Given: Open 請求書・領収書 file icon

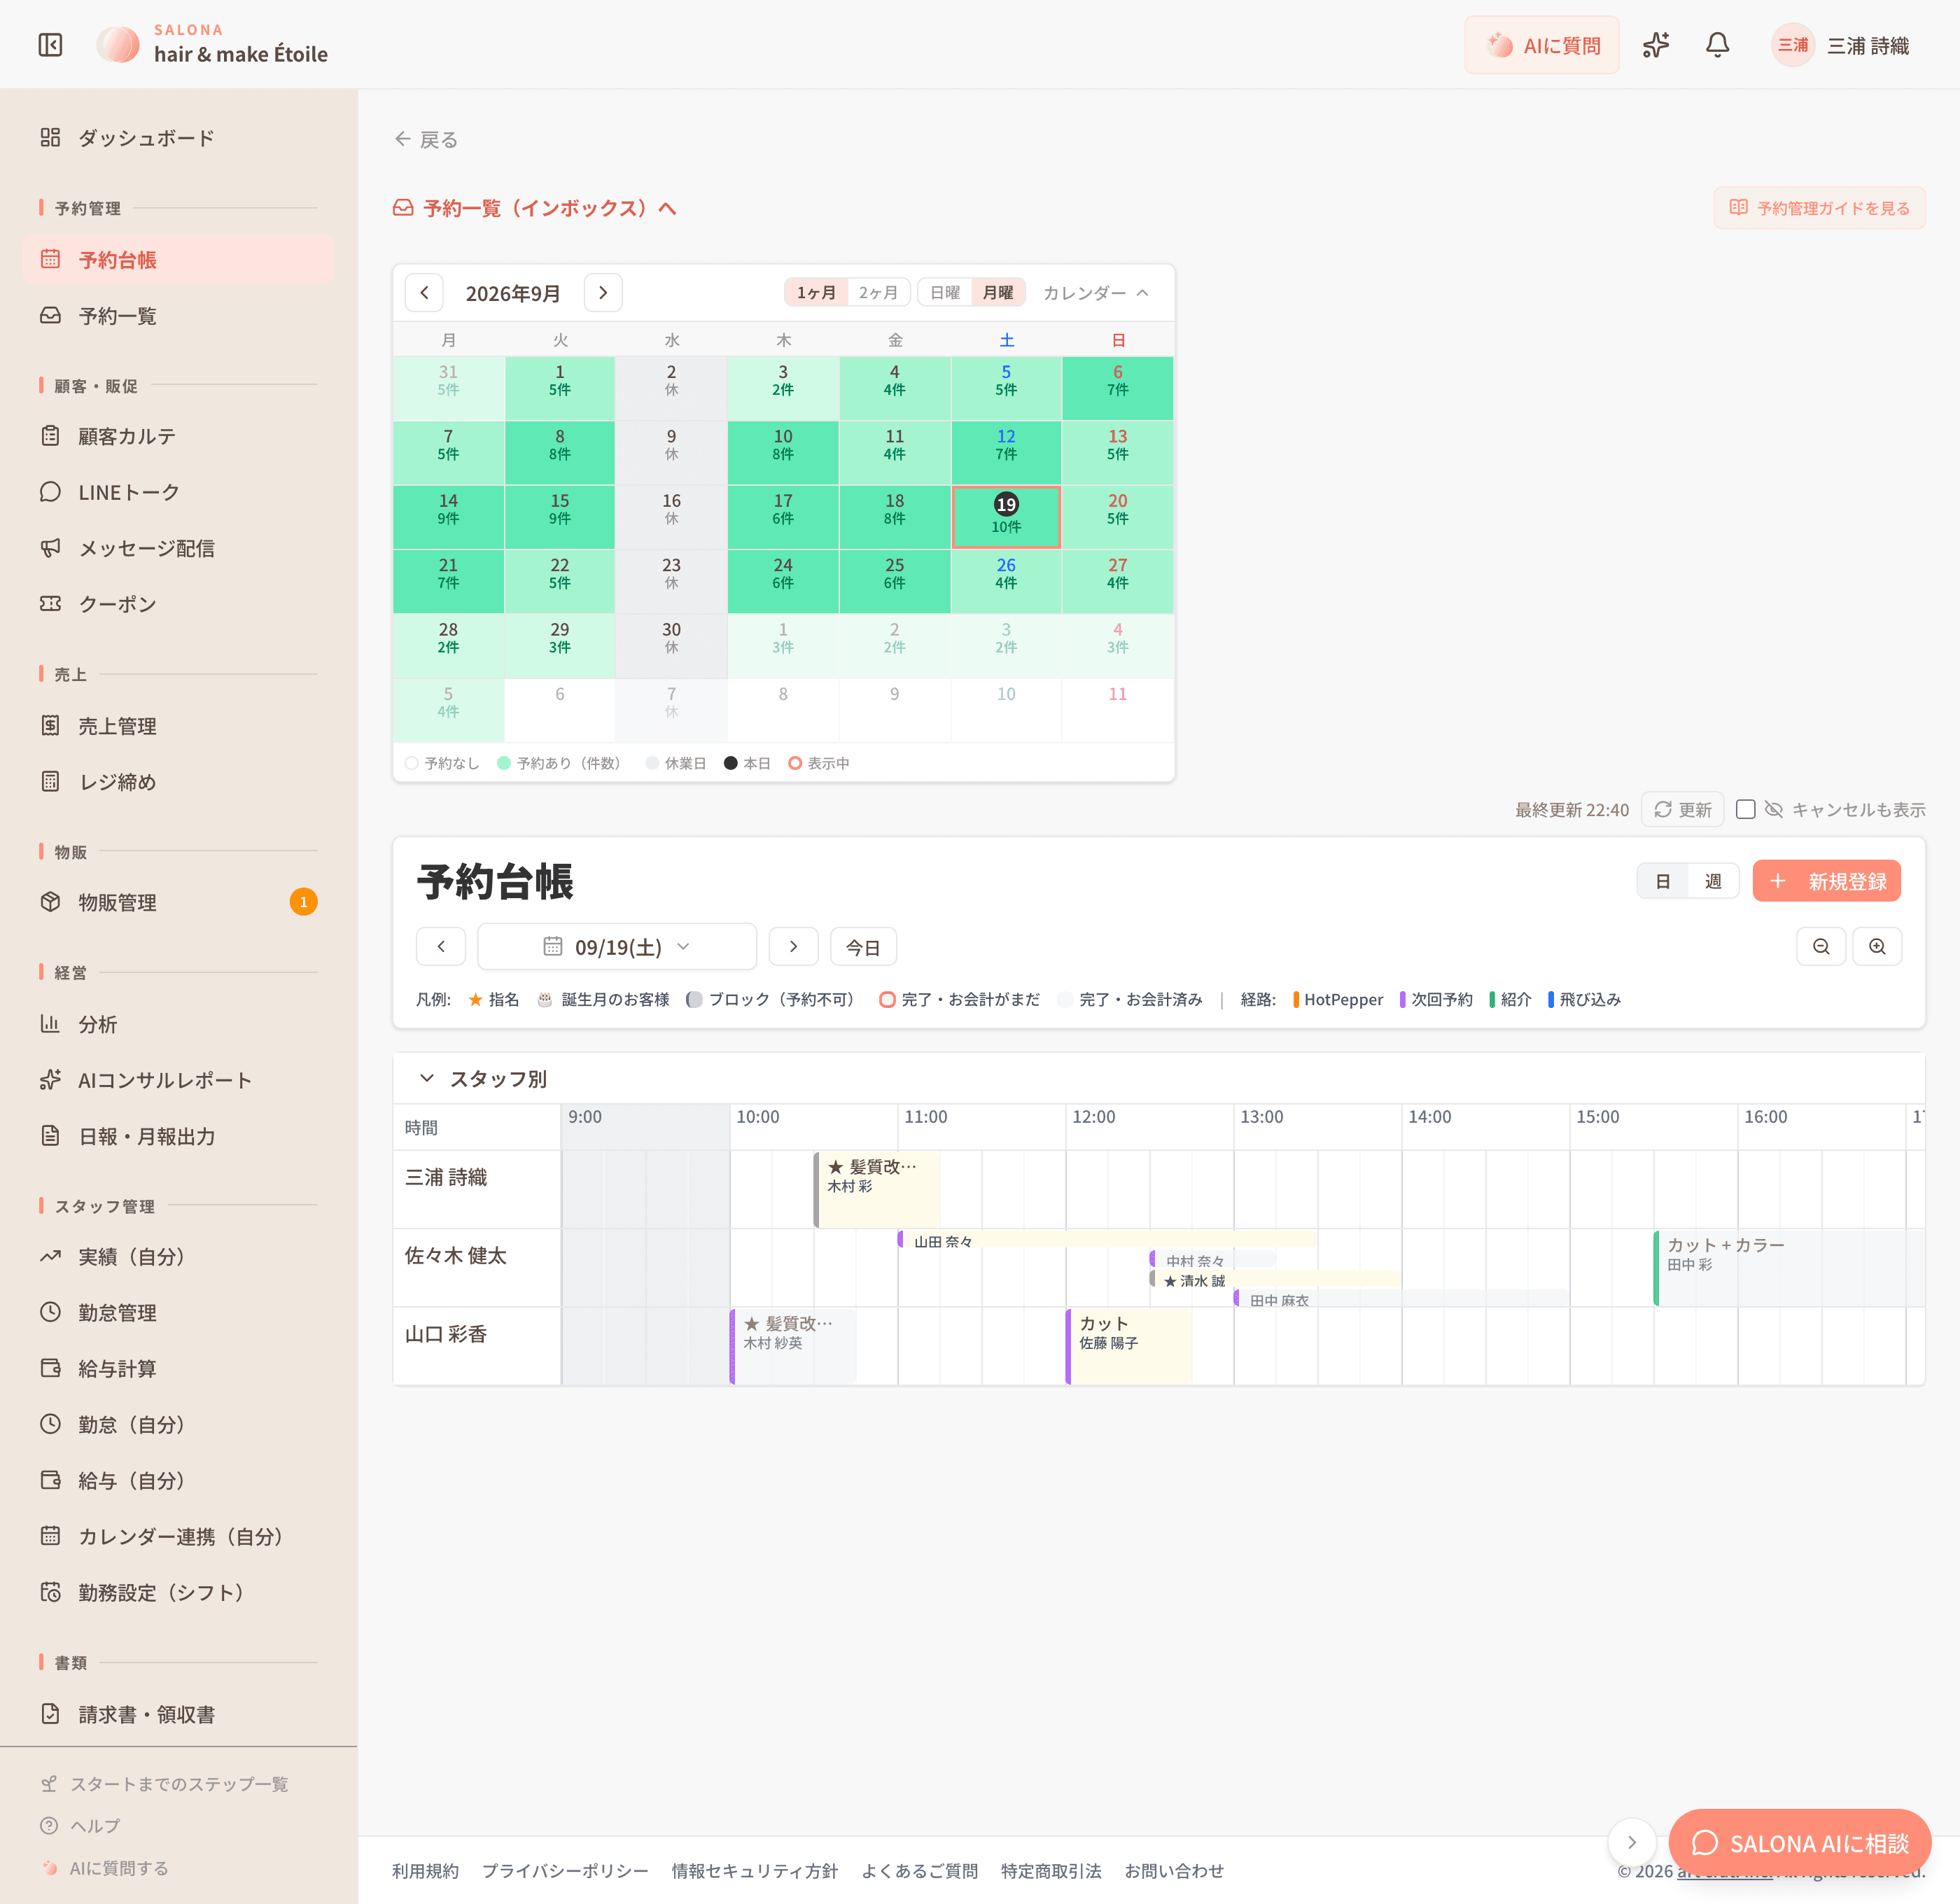Looking at the screenshot, I should tap(50, 1713).
